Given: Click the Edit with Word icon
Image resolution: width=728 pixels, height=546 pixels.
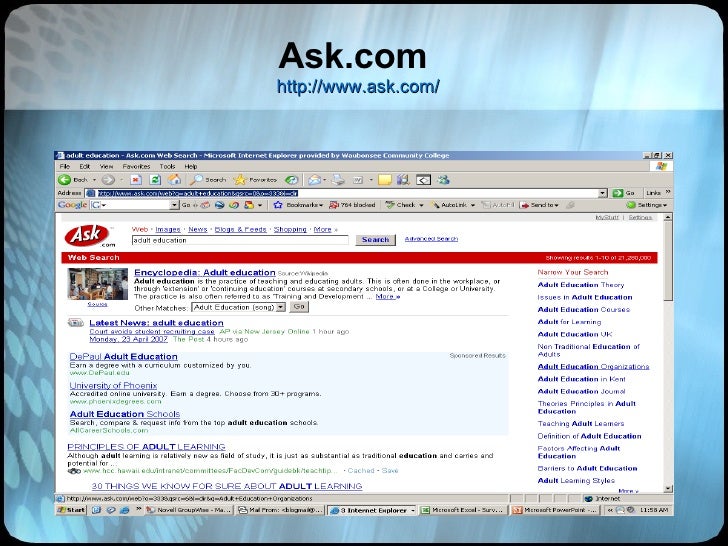Looking at the screenshot, I should [x=358, y=180].
